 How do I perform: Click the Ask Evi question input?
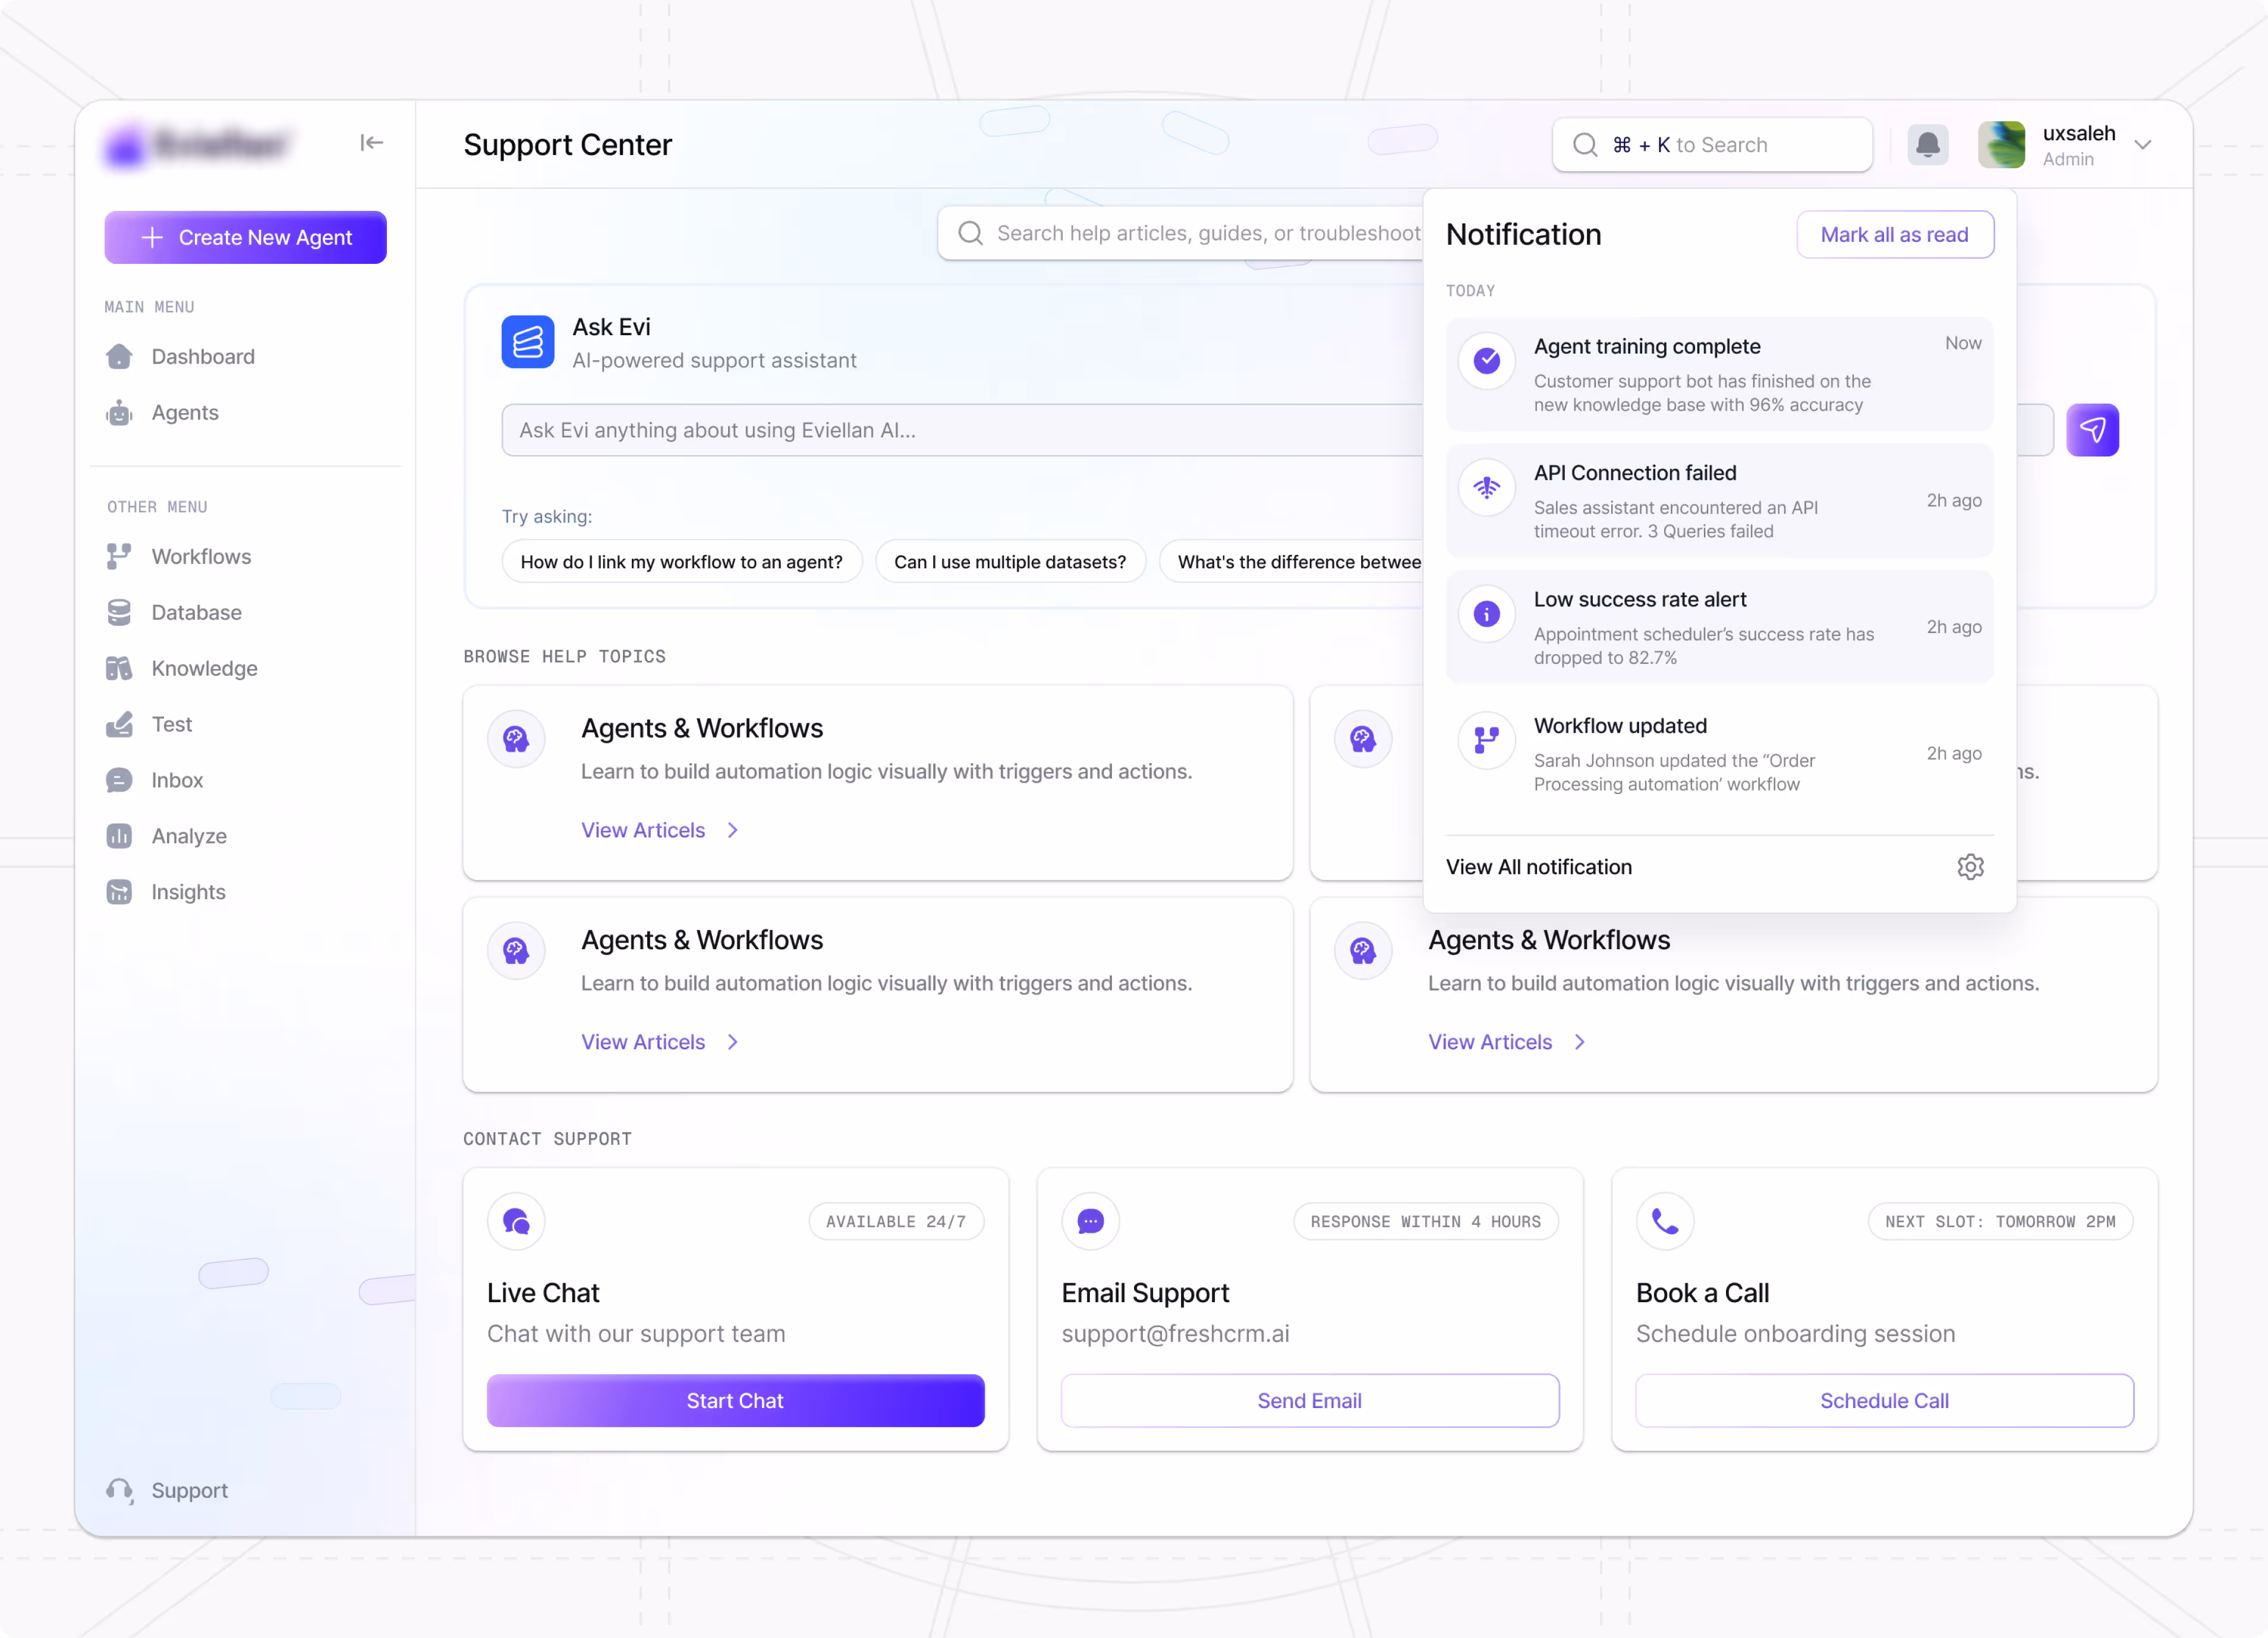point(960,430)
